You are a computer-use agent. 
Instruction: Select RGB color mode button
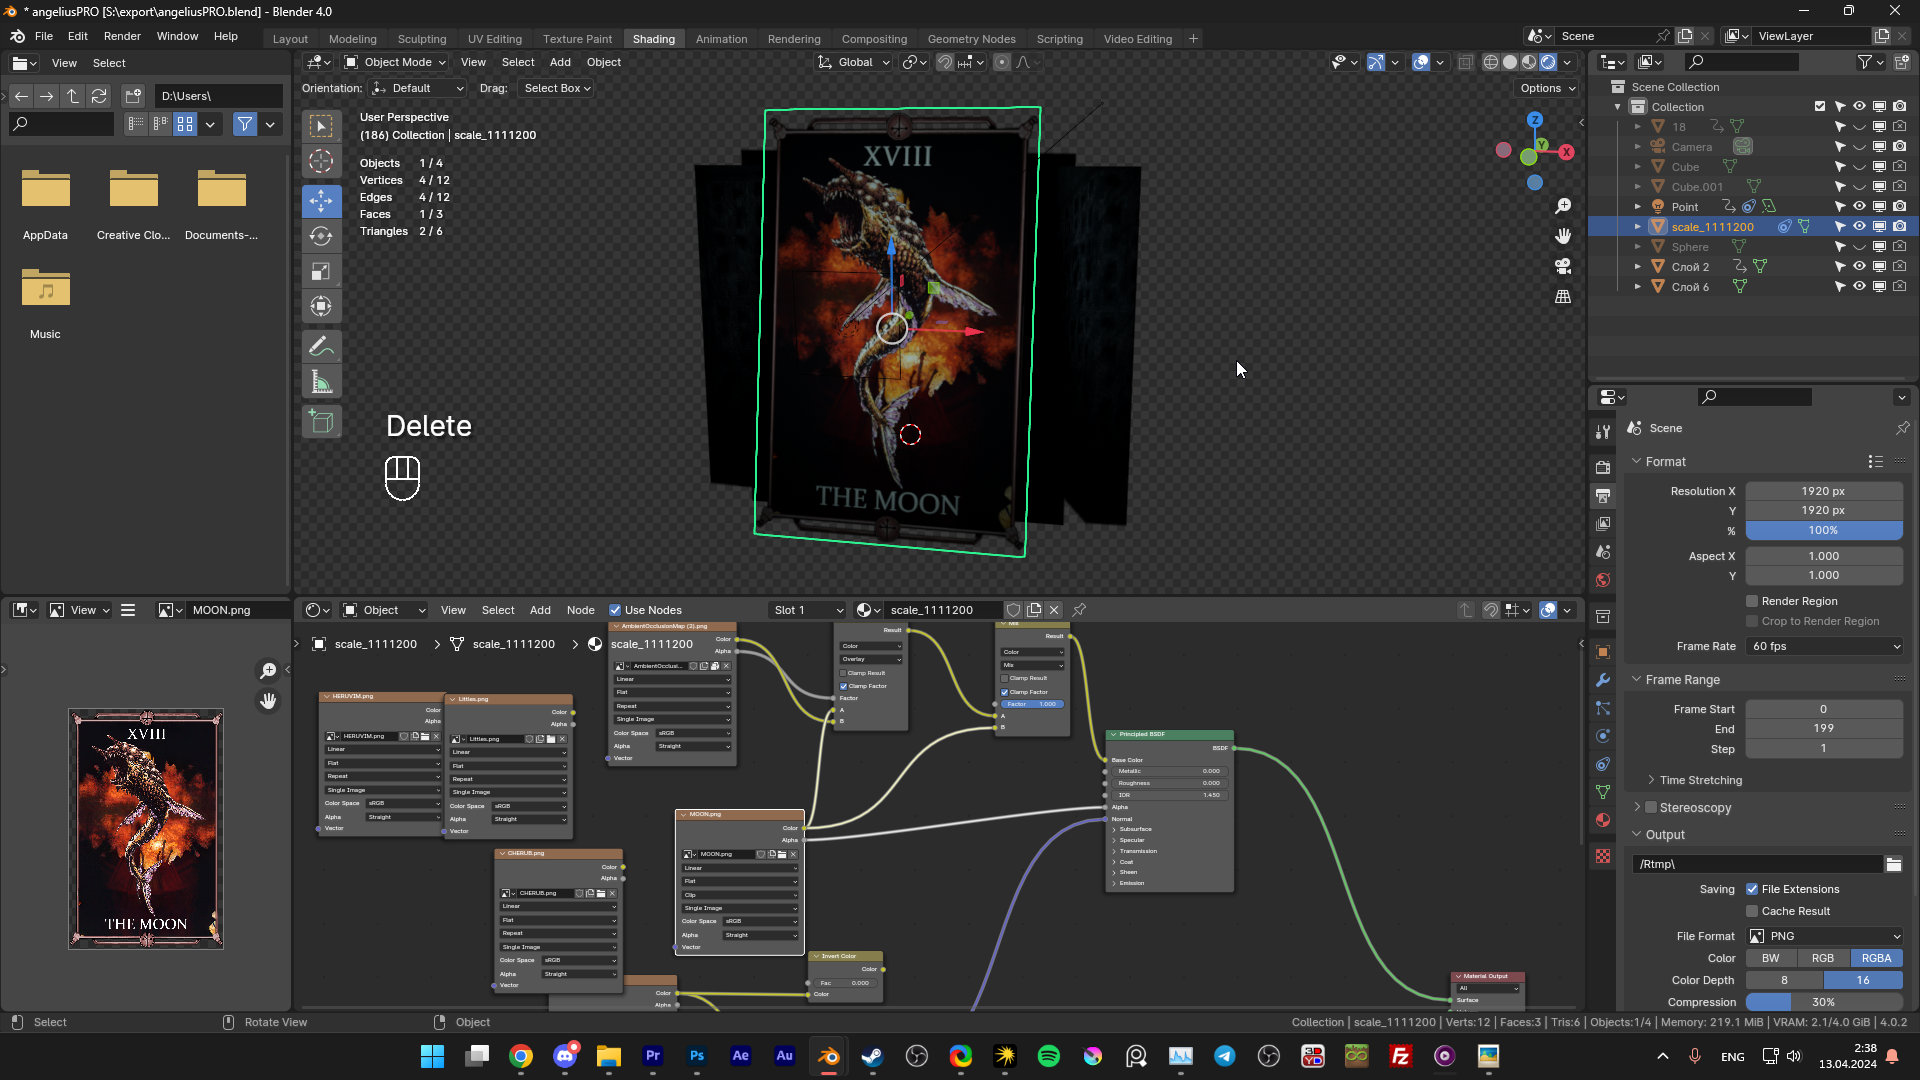1822,958
